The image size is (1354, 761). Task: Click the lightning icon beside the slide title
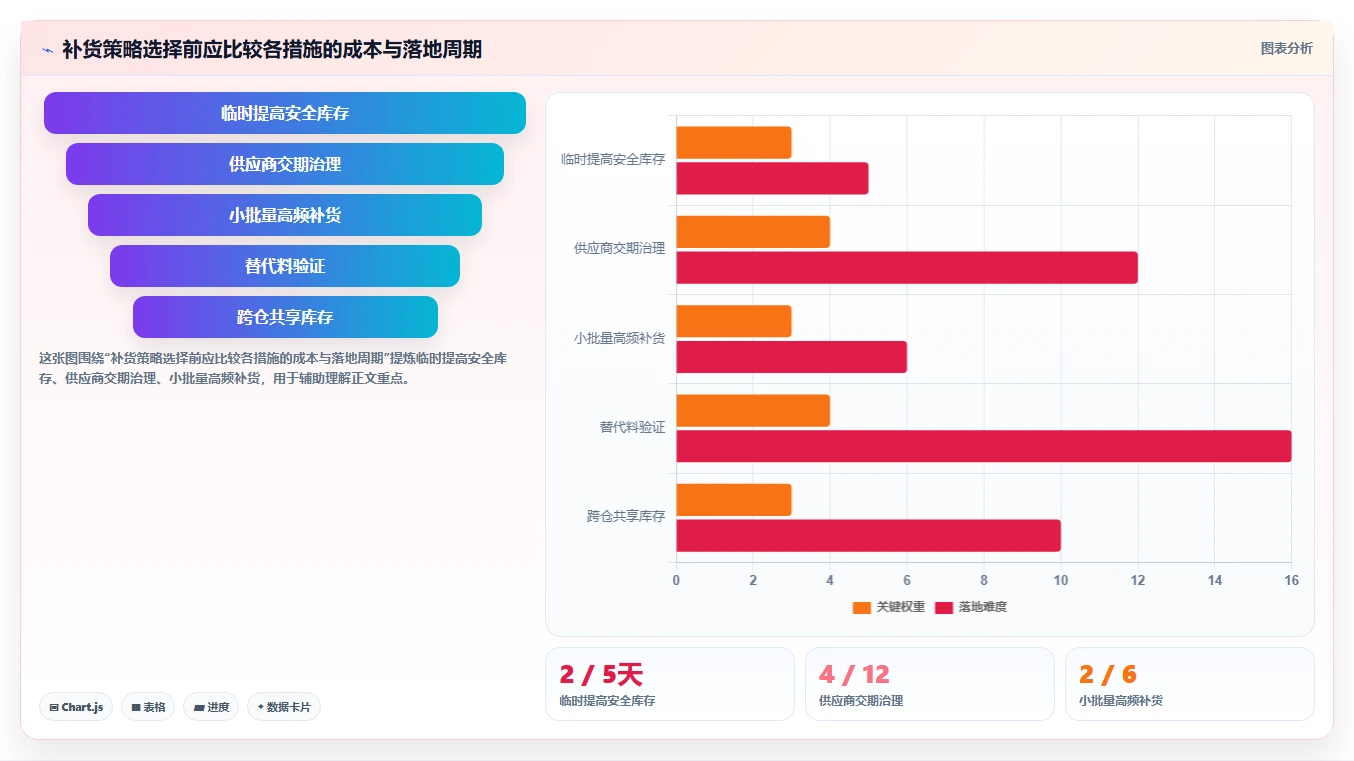[47, 50]
